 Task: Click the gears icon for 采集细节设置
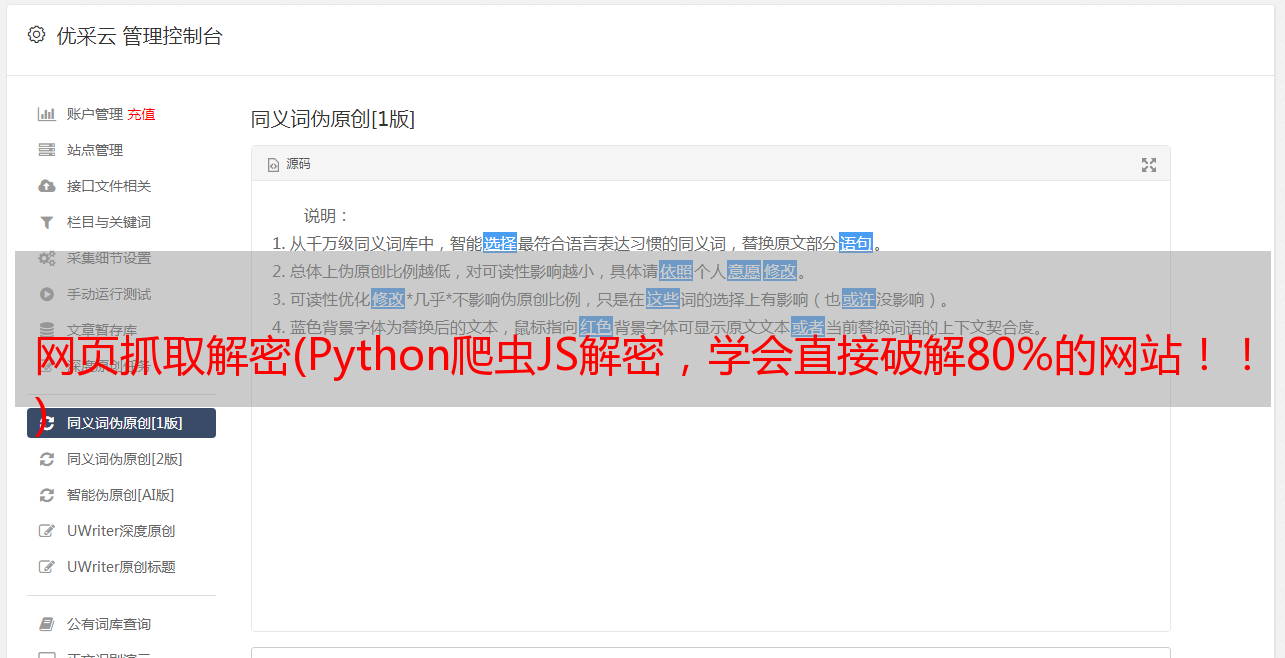click(x=46, y=258)
